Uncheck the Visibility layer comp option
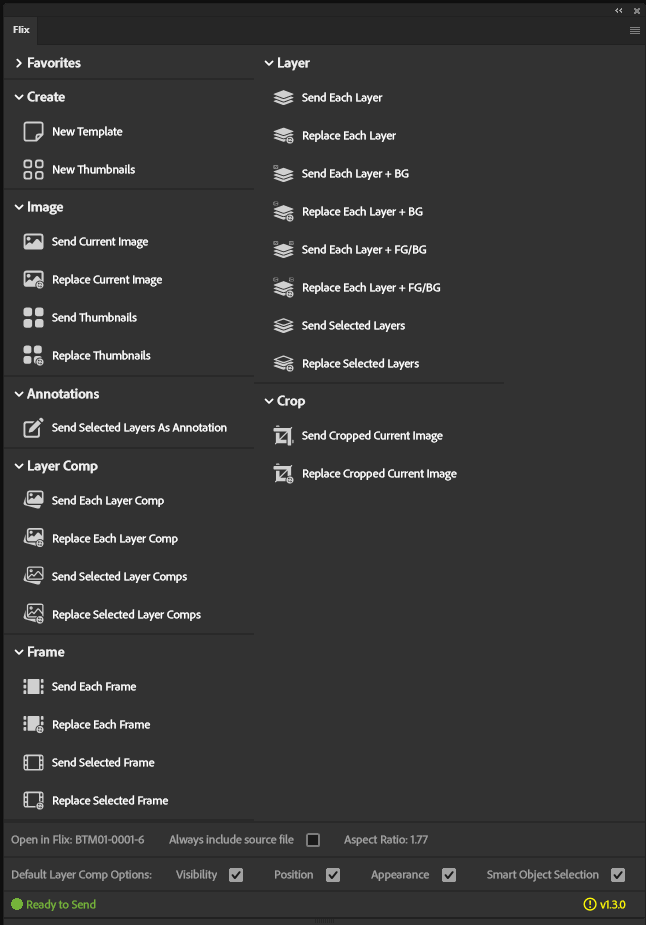This screenshot has height=925, width=646. (x=236, y=875)
